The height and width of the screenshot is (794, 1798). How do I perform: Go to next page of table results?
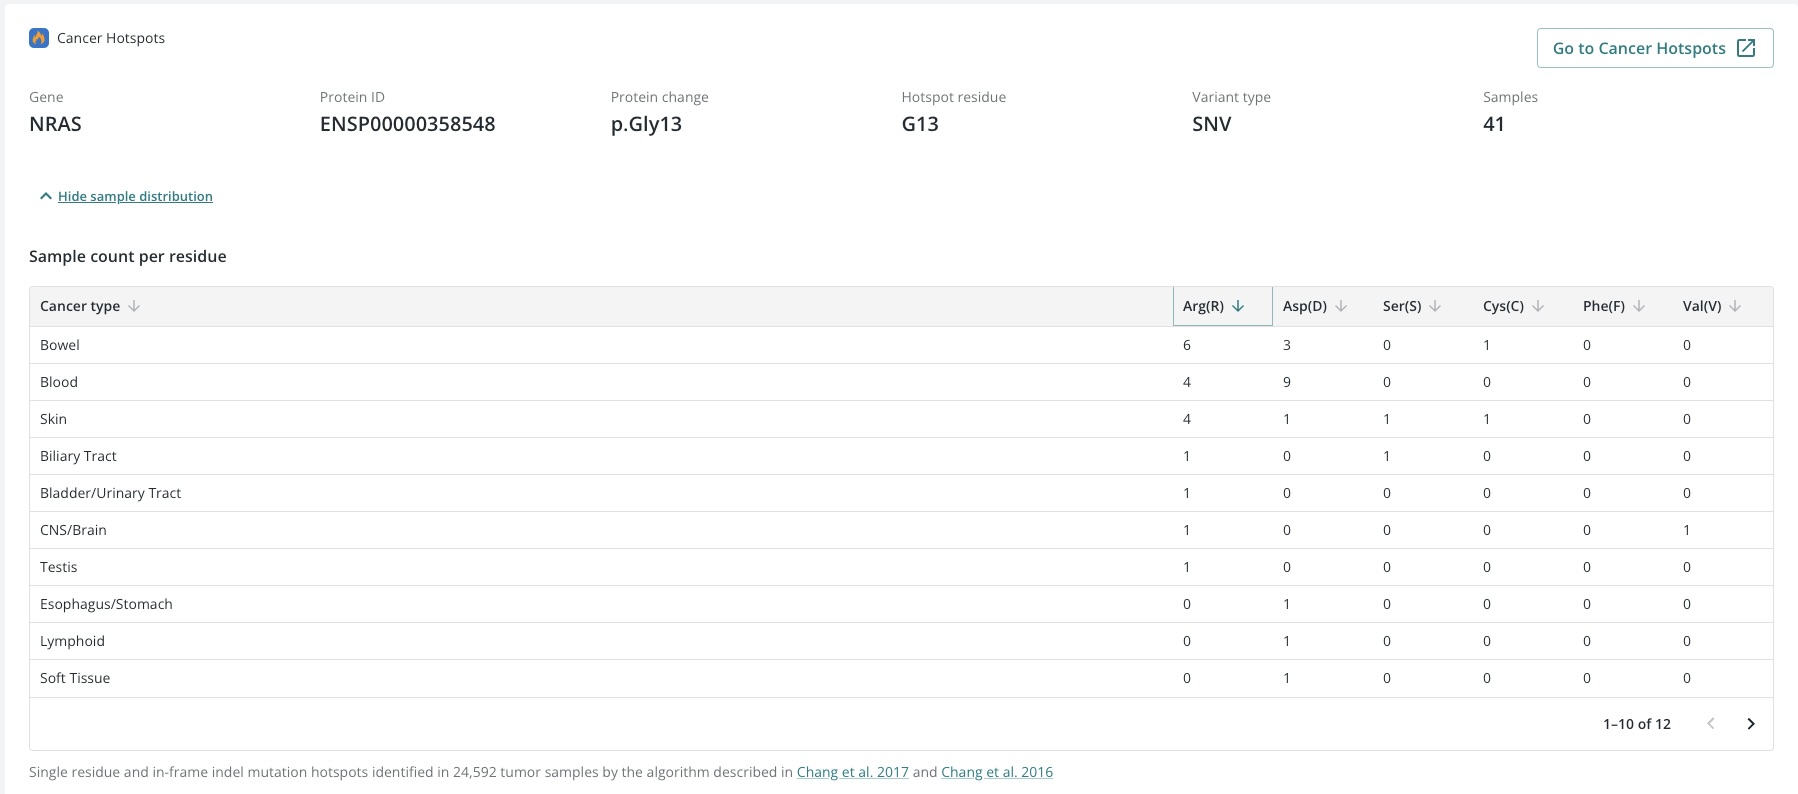tap(1750, 724)
